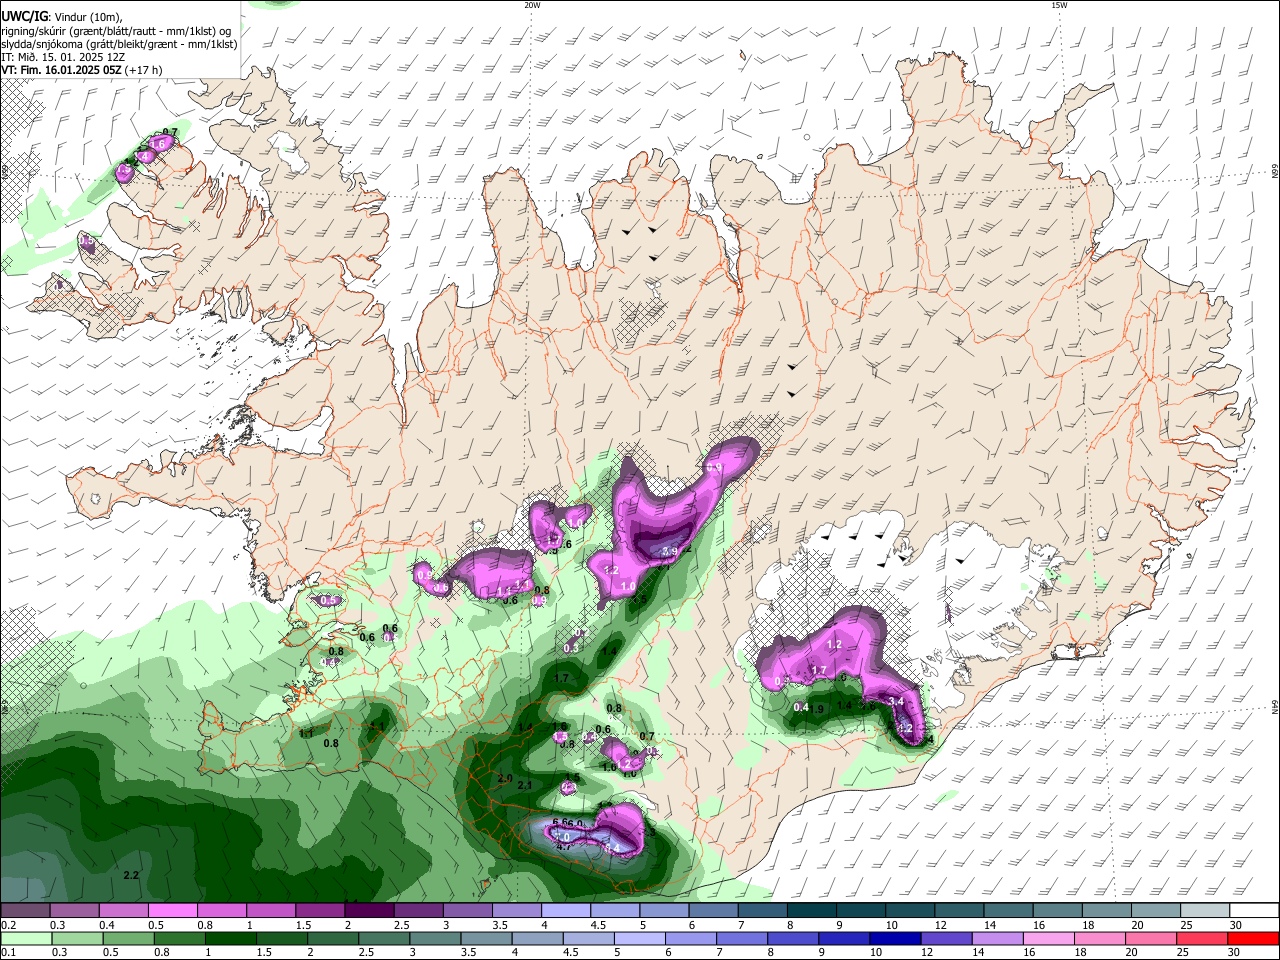Click the 'IT: Mið. 15. 01. 2025 12Z' line
This screenshot has width=1280, height=960.
(63, 57)
